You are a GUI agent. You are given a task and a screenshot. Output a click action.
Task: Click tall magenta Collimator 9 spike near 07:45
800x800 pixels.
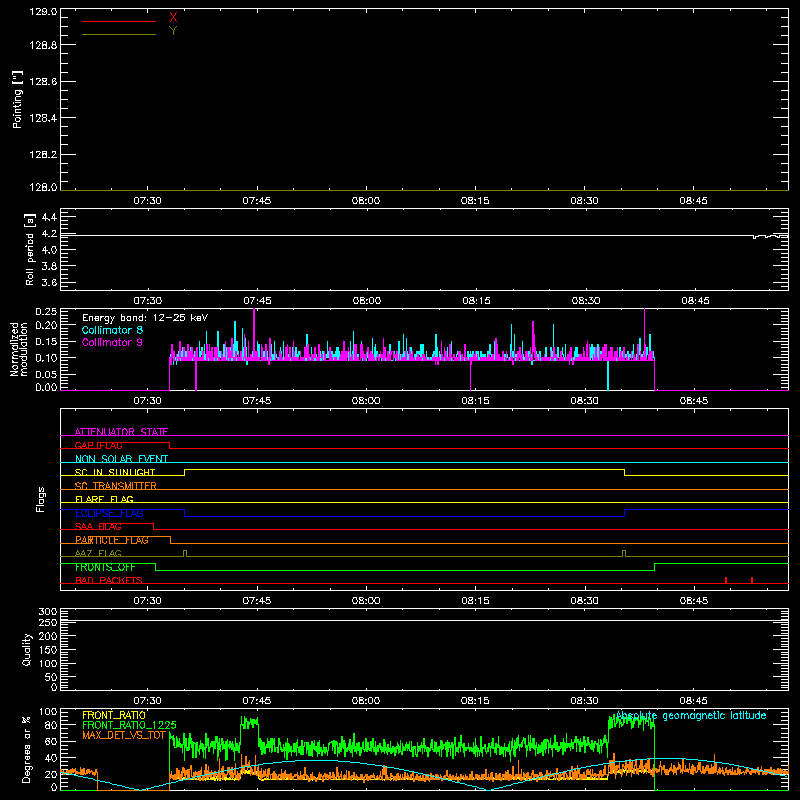pos(254,334)
